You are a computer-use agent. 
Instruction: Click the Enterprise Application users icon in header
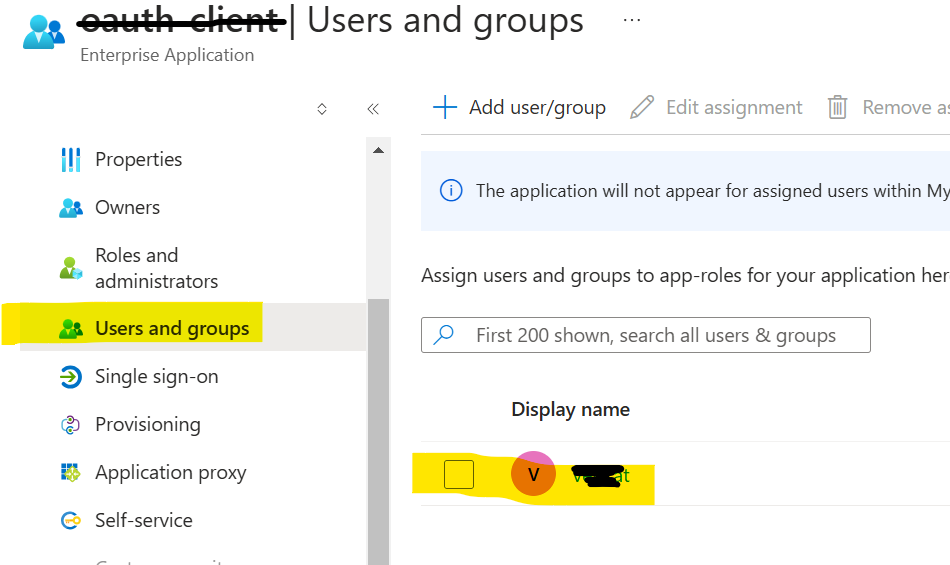pyautogui.click(x=44, y=32)
